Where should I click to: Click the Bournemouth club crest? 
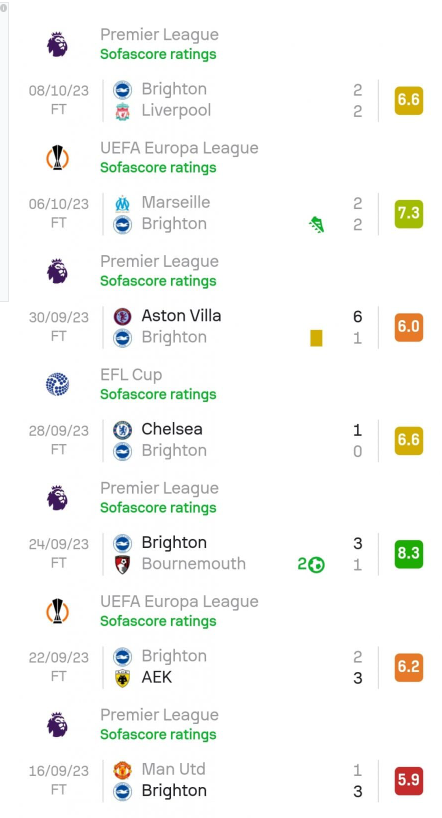pyautogui.click(x=123, y=564)
